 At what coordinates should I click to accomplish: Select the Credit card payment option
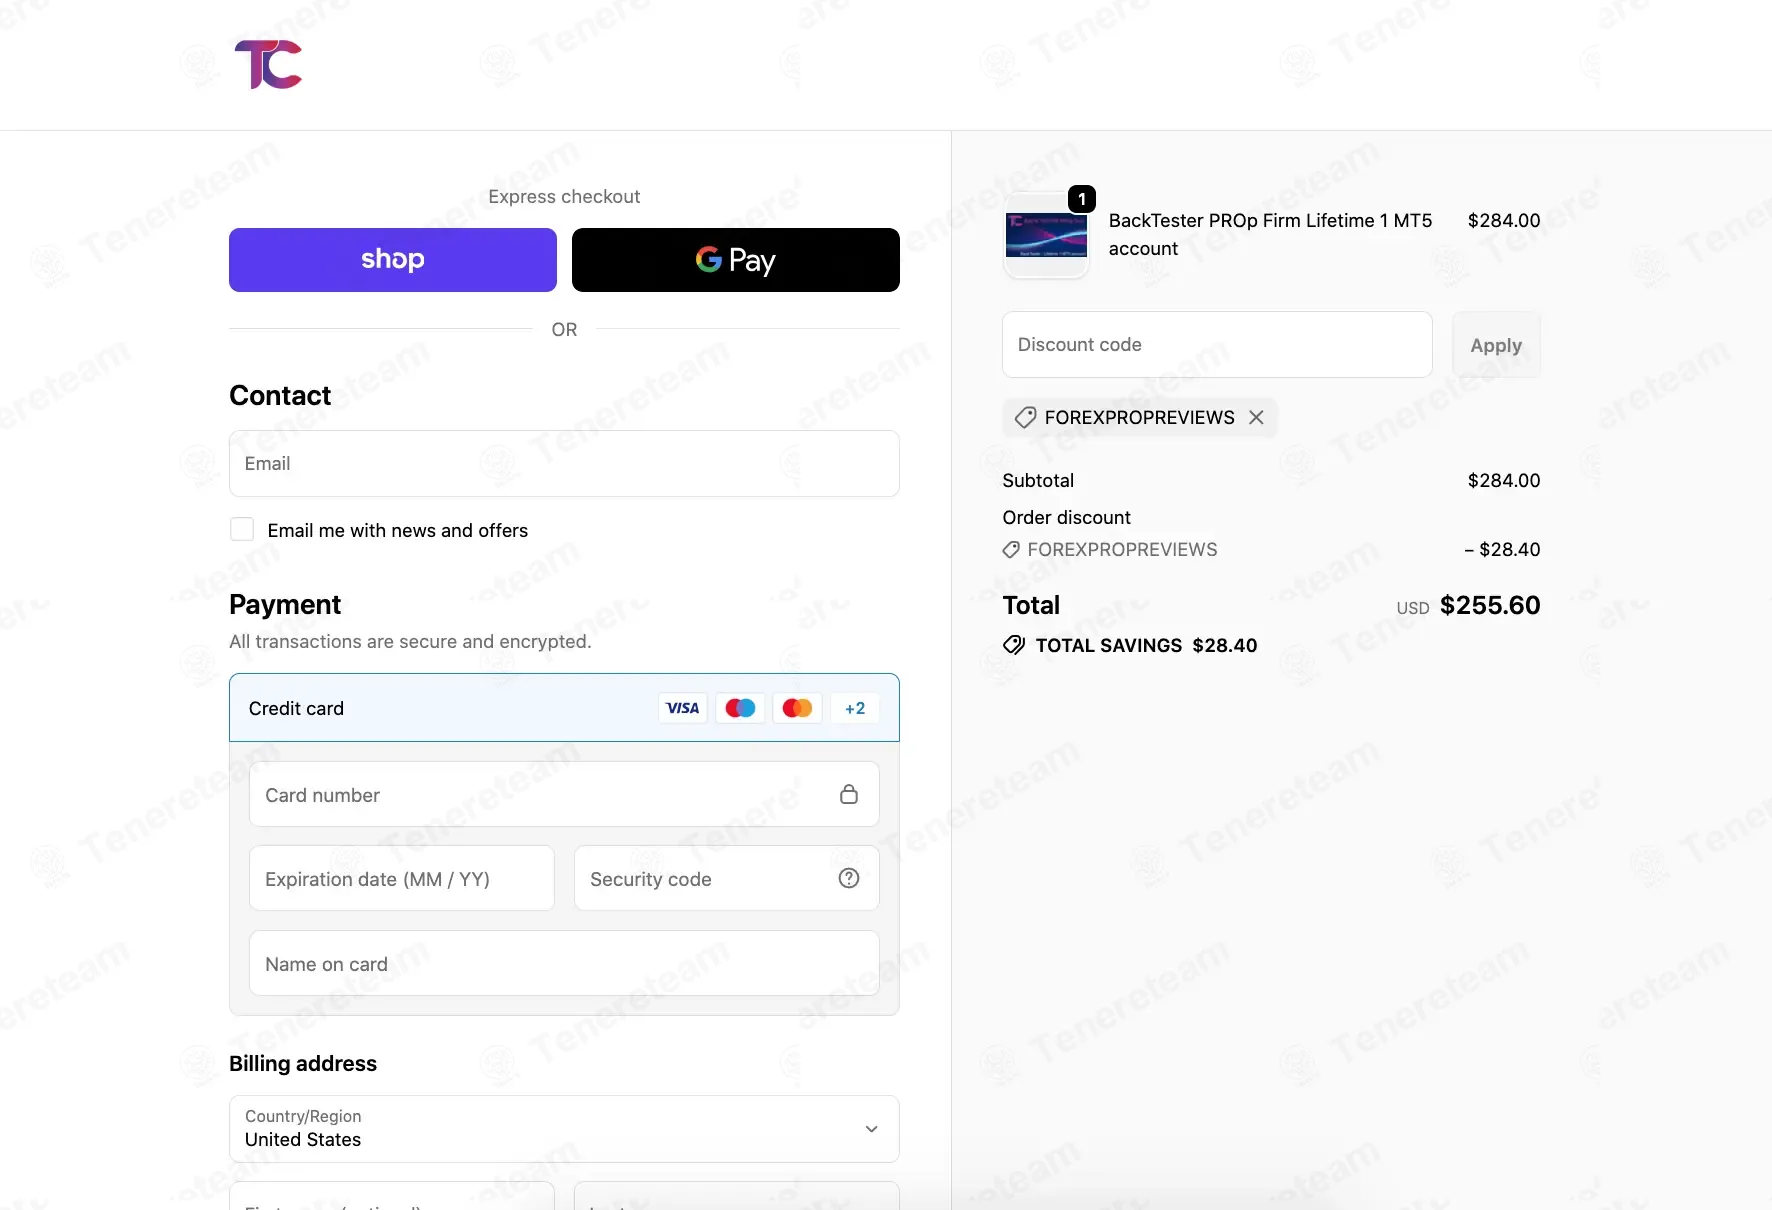[296, 708]
